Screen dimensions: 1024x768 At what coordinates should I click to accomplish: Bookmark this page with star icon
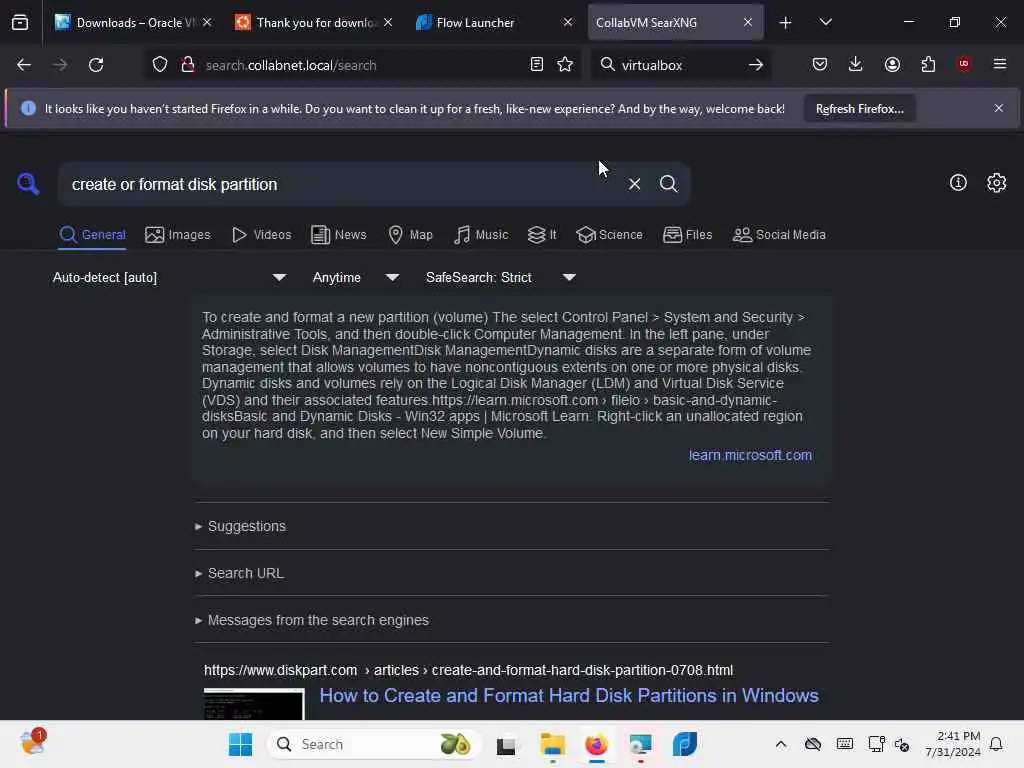pos(565,65)
